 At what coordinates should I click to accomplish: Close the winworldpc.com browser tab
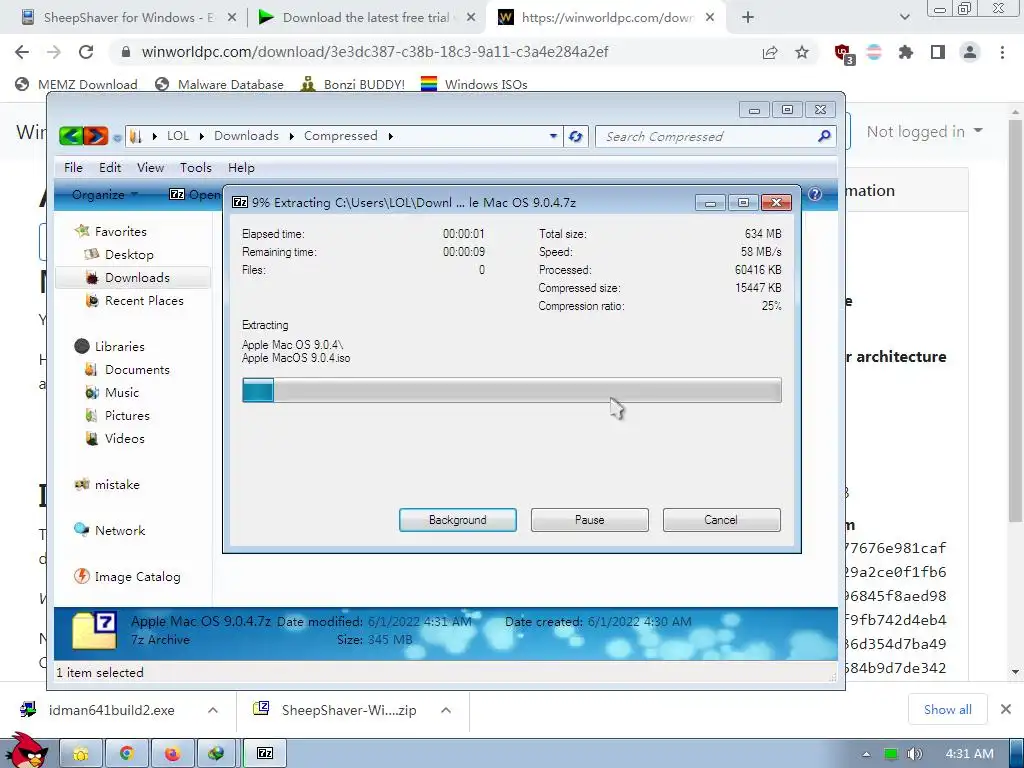[x=710, y=18]
